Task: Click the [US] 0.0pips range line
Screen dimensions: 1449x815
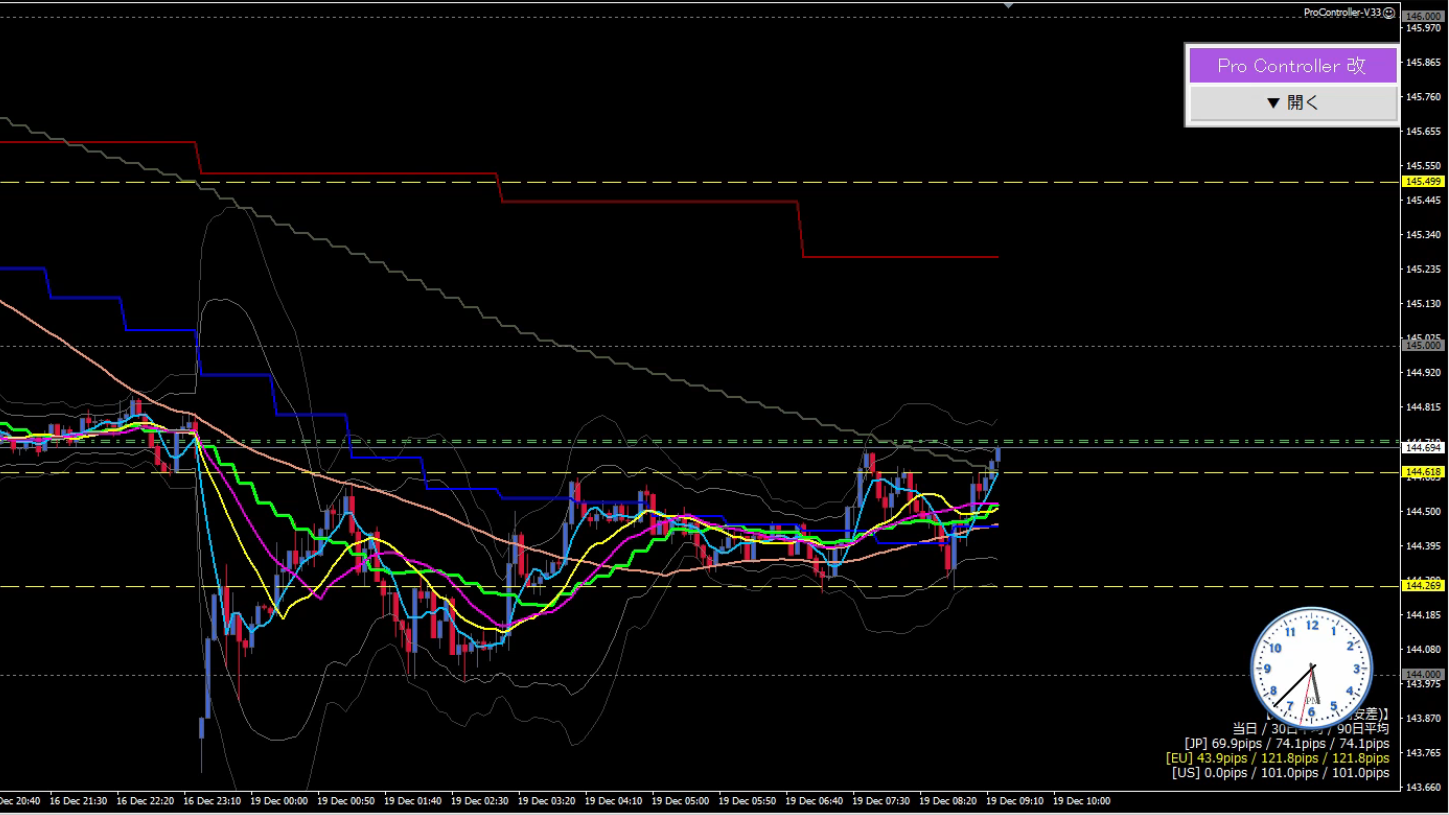Action: 1281,773
